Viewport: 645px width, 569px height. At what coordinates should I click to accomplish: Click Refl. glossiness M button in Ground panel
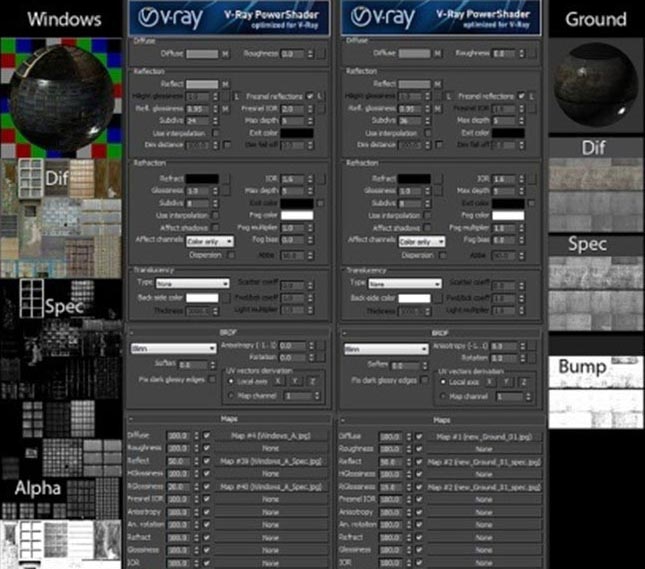point(438,109)
